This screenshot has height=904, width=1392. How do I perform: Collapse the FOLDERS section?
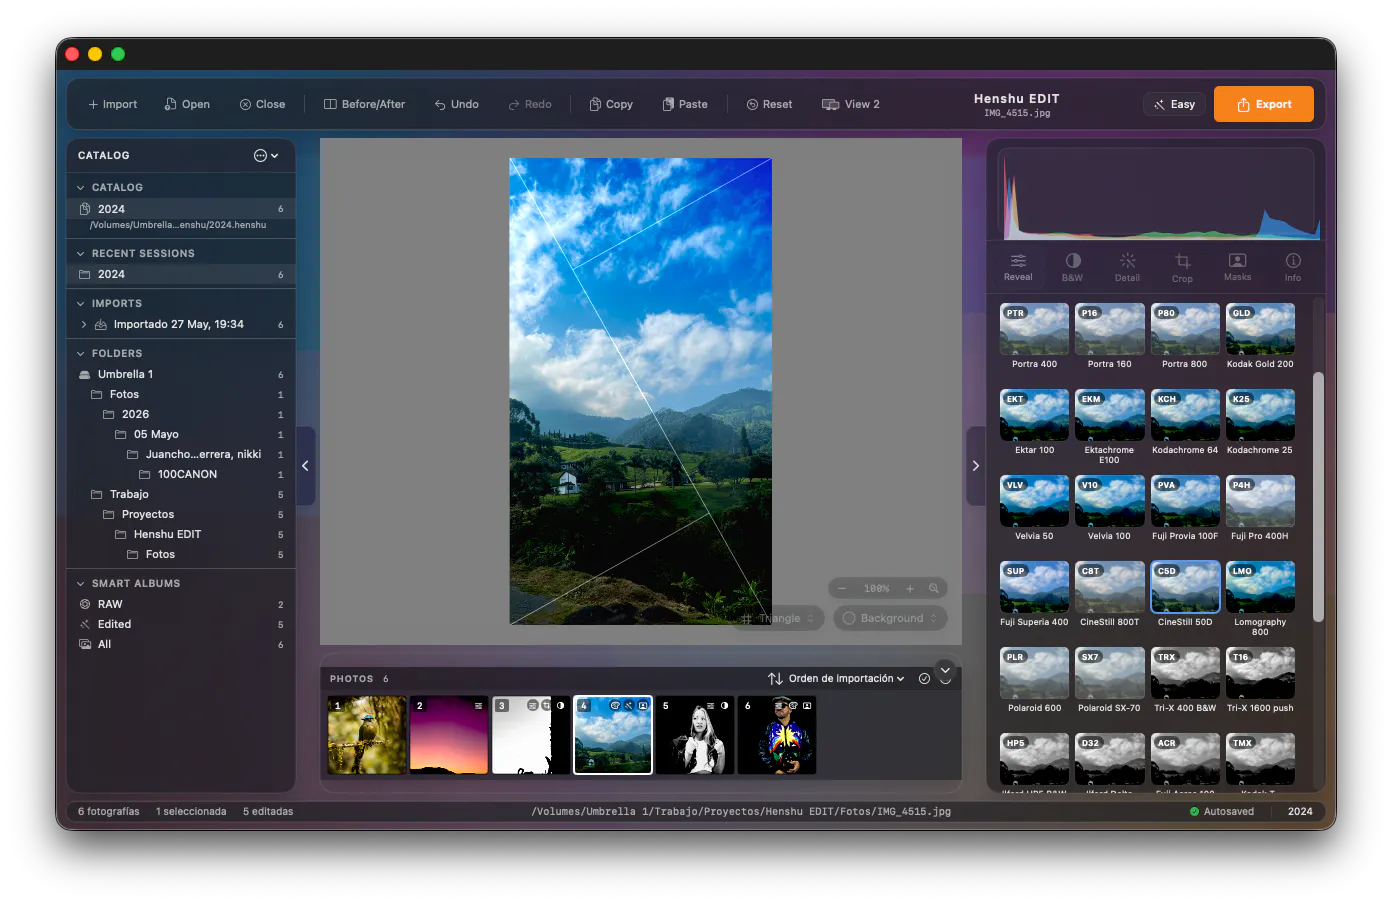coord(81,354)
